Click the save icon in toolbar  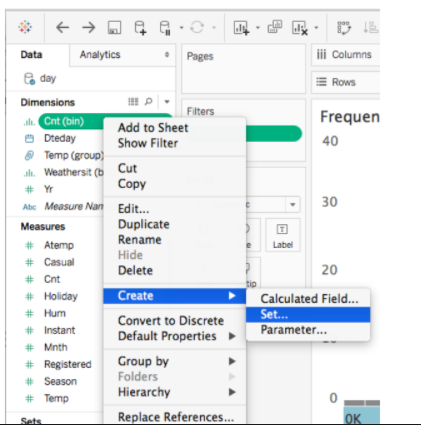114,27
